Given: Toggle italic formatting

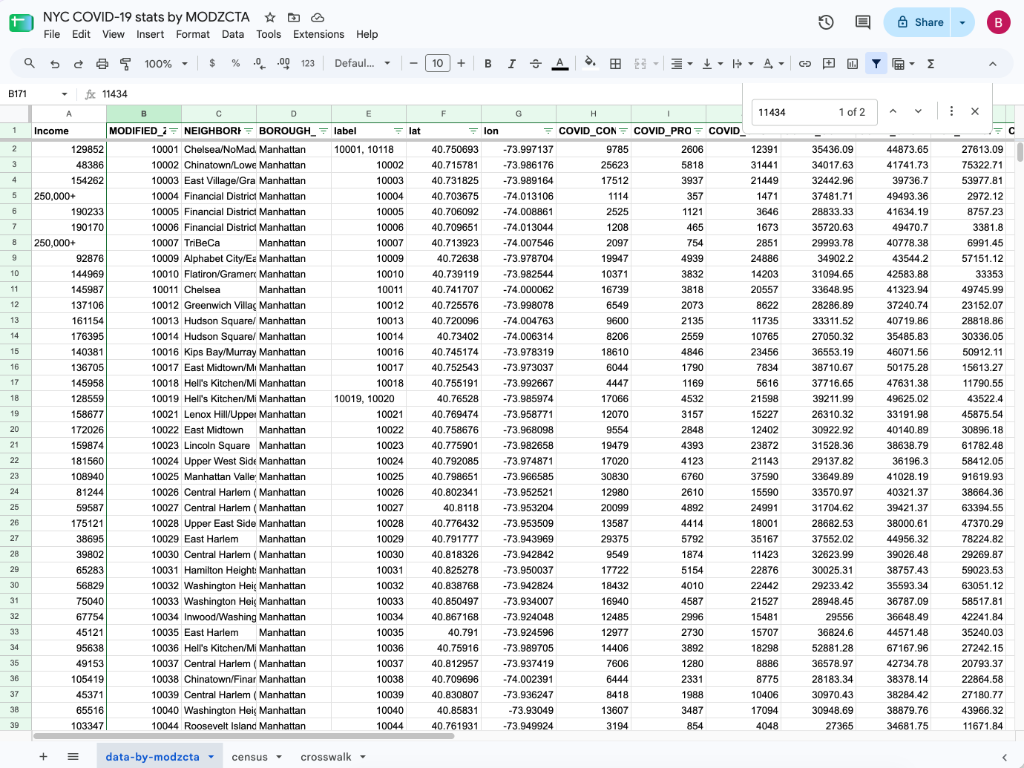Looking at the screenshot, I should point(511,63).
